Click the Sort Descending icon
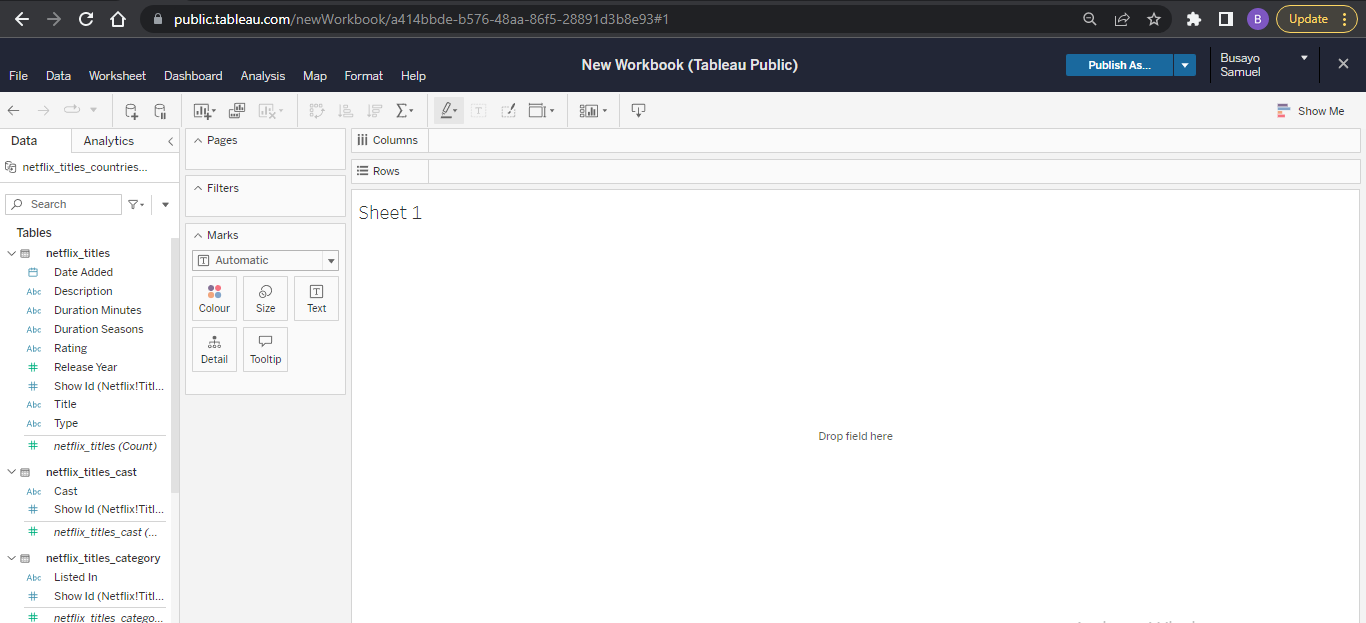The image size is (1366, 623). (375, 111)
